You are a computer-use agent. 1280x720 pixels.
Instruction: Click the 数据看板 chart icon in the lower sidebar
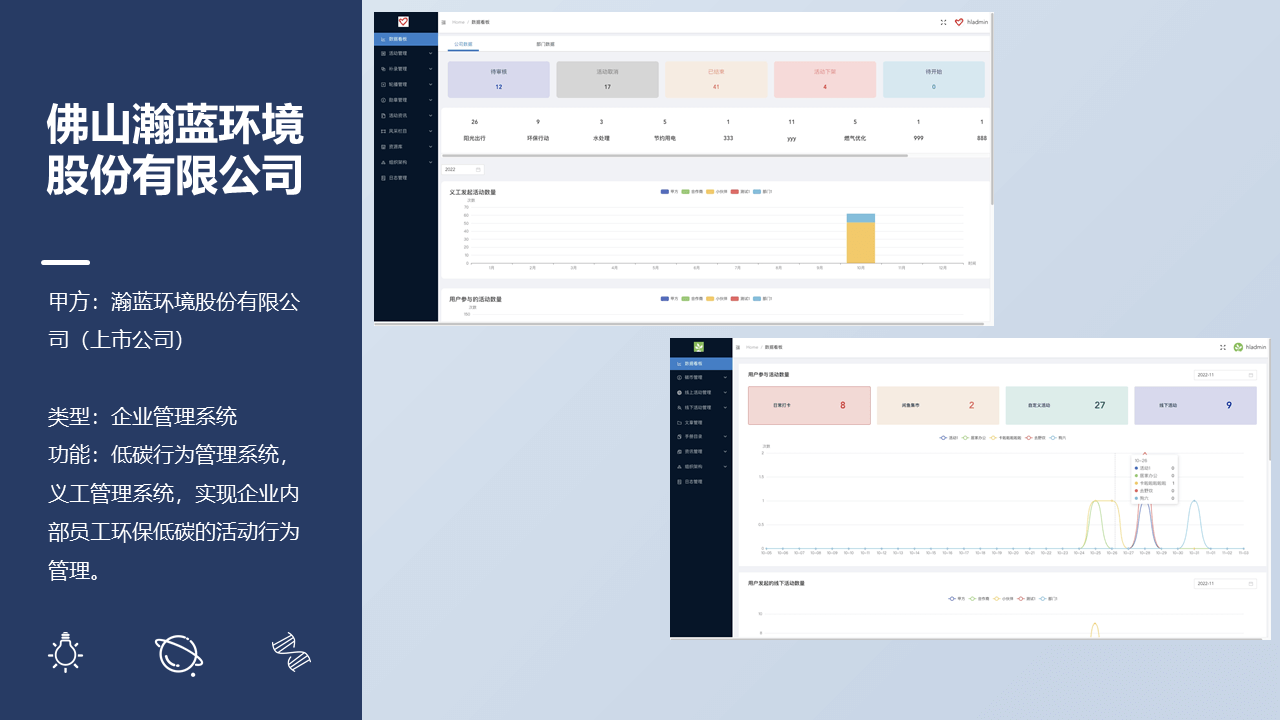(679, 364)
